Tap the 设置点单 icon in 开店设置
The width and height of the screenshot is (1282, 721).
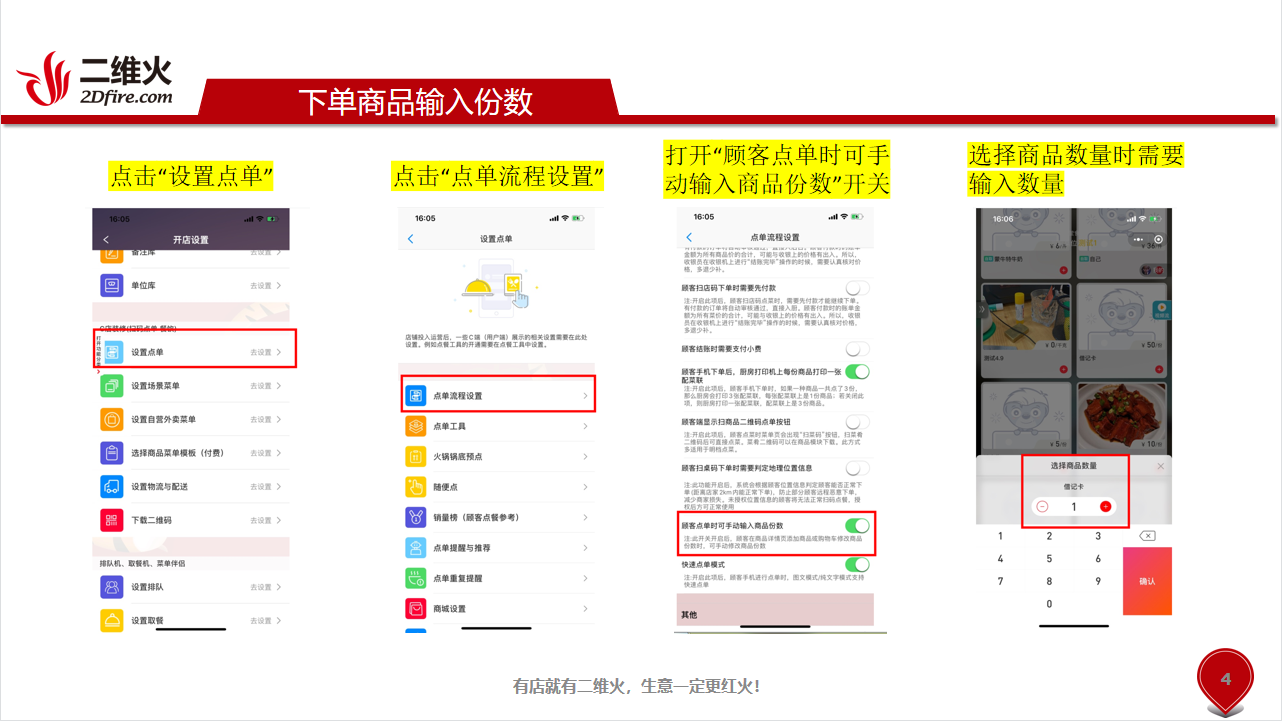tap(113, 352)
